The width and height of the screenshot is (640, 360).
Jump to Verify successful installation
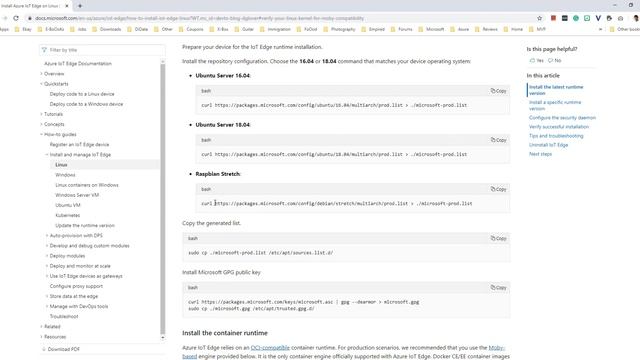tap(559, 127)
